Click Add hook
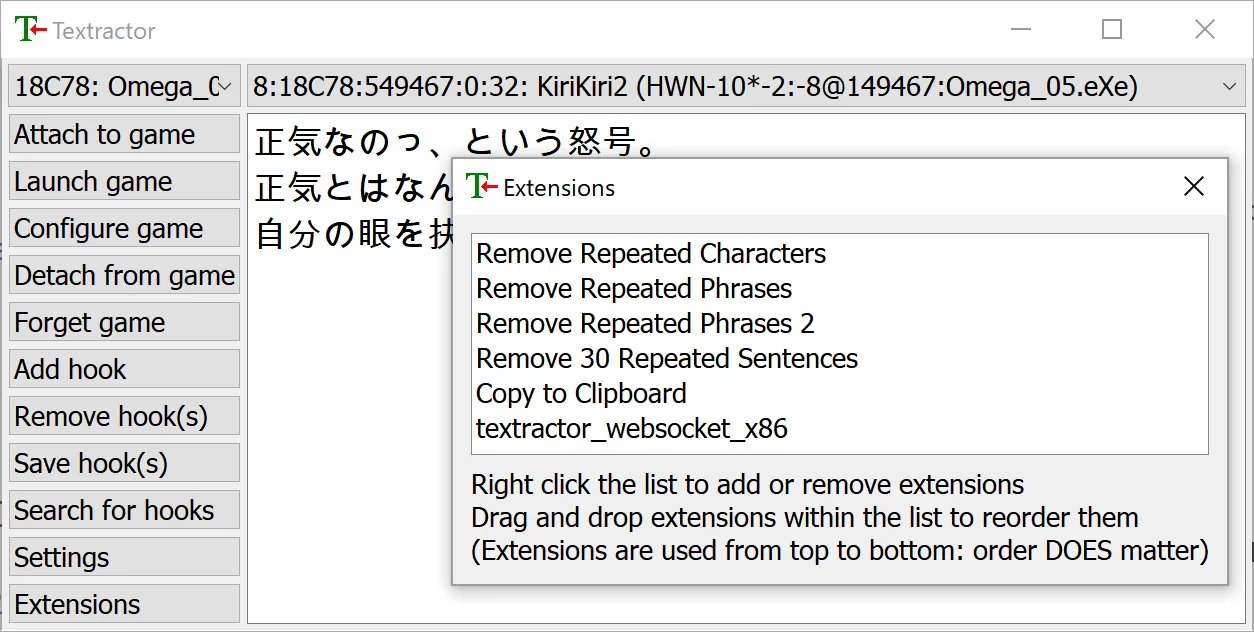 click(103, 369)
